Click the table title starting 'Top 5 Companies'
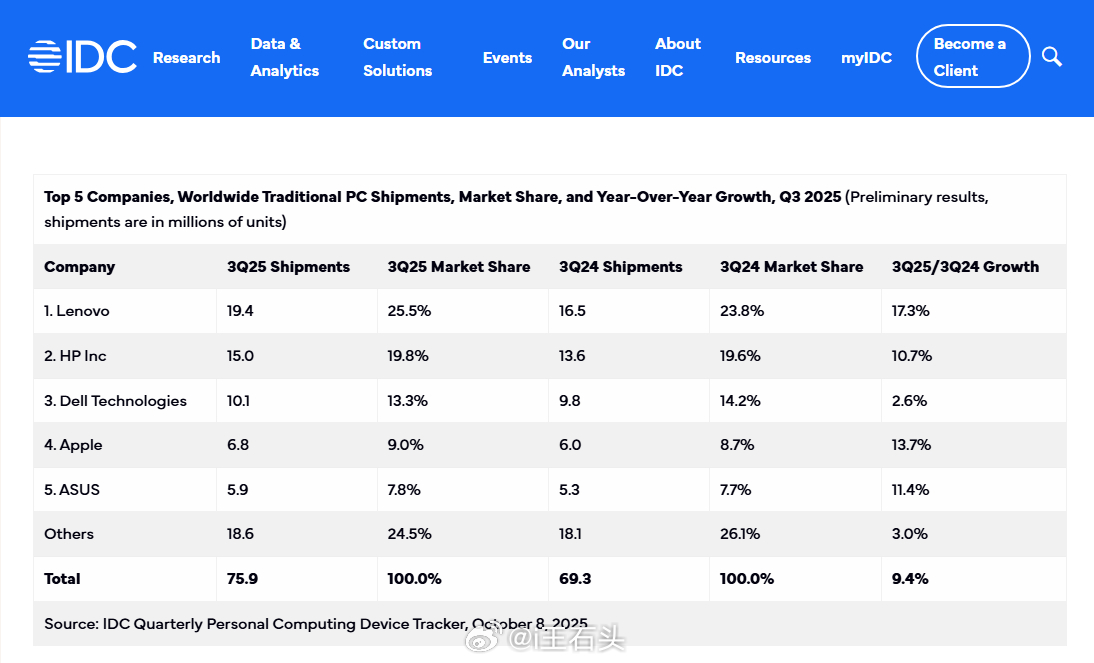Screen dimensions: 1094x663 pyautogui.click(x=516, y=209)
